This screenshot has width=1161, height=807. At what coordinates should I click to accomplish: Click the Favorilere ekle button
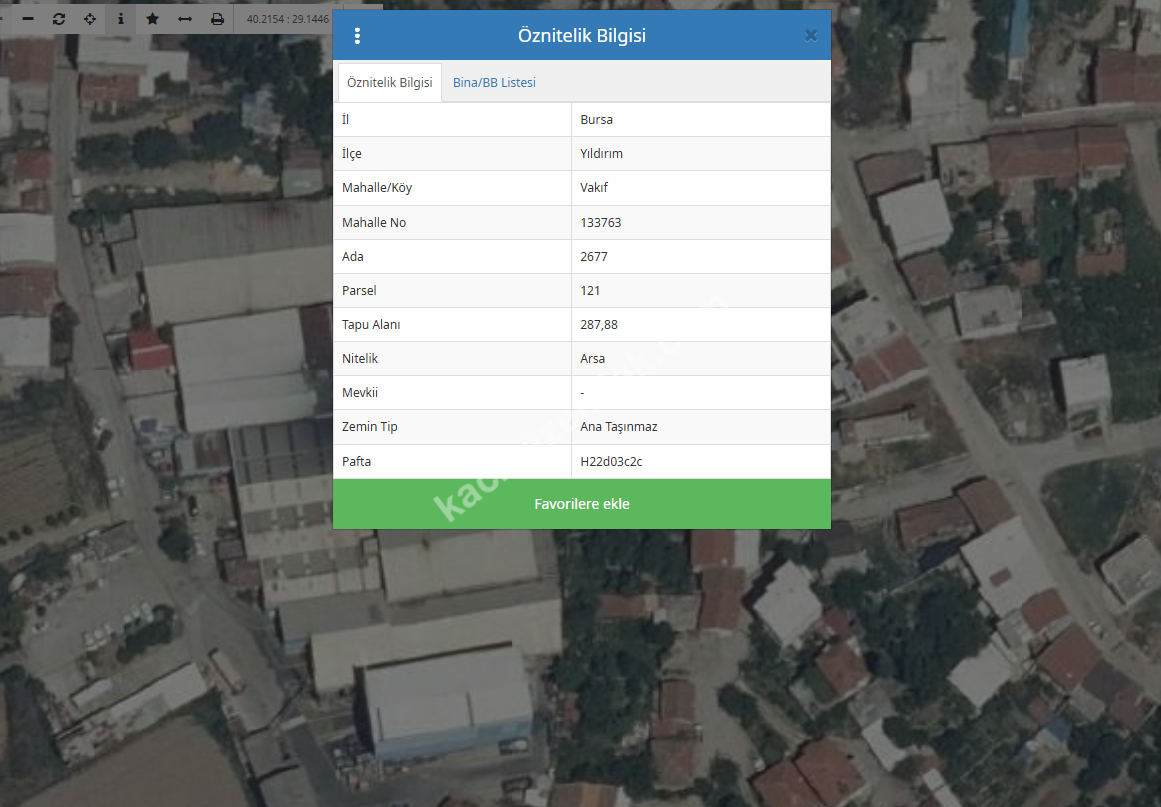[581, 504]
